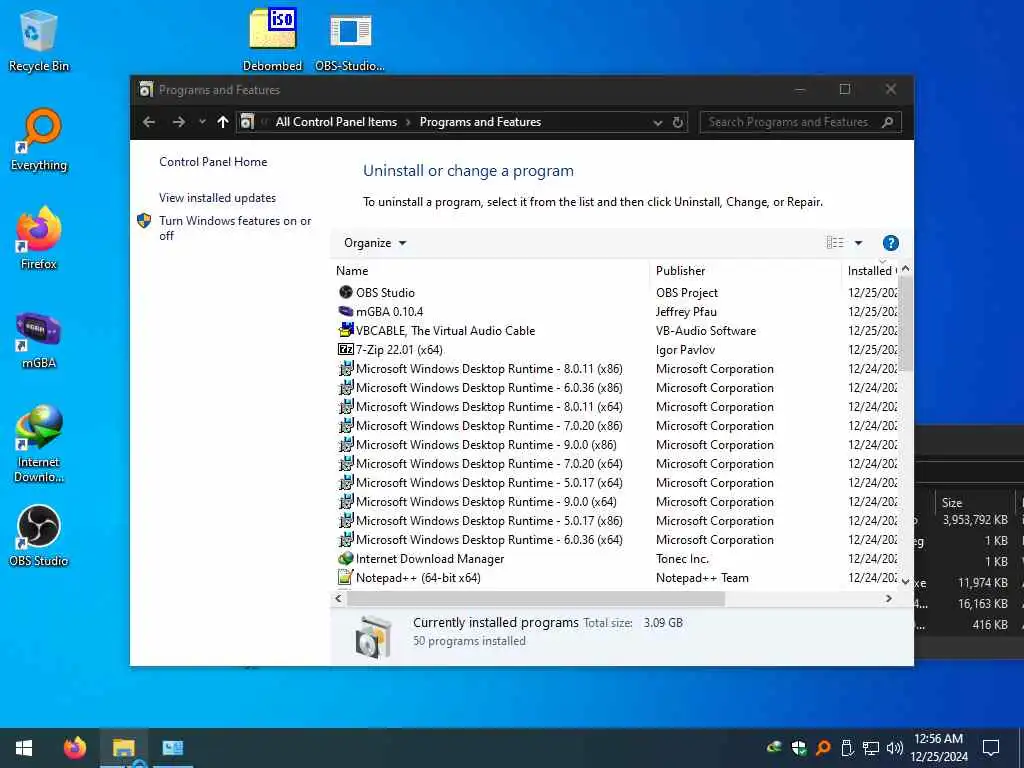The height and width of the screenshot is (768, 1024).
Task: Click the Size column in background window
Action: coord(952,502)
